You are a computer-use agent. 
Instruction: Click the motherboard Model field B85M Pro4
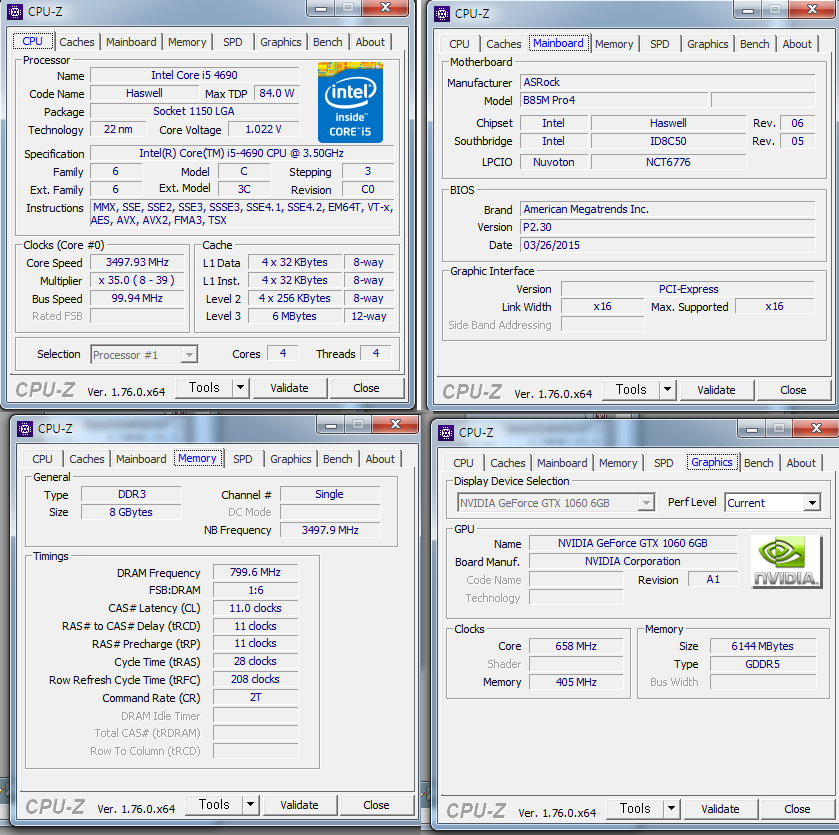[614, 101]
